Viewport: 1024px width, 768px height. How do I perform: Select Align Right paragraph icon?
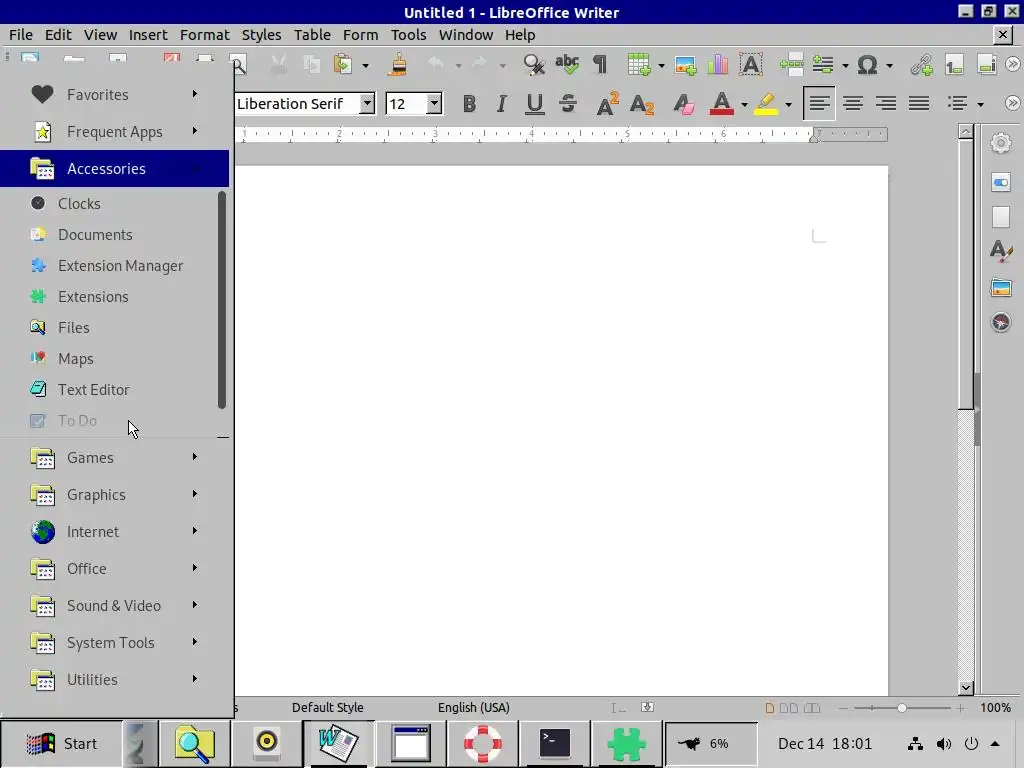tap(886, 103)
